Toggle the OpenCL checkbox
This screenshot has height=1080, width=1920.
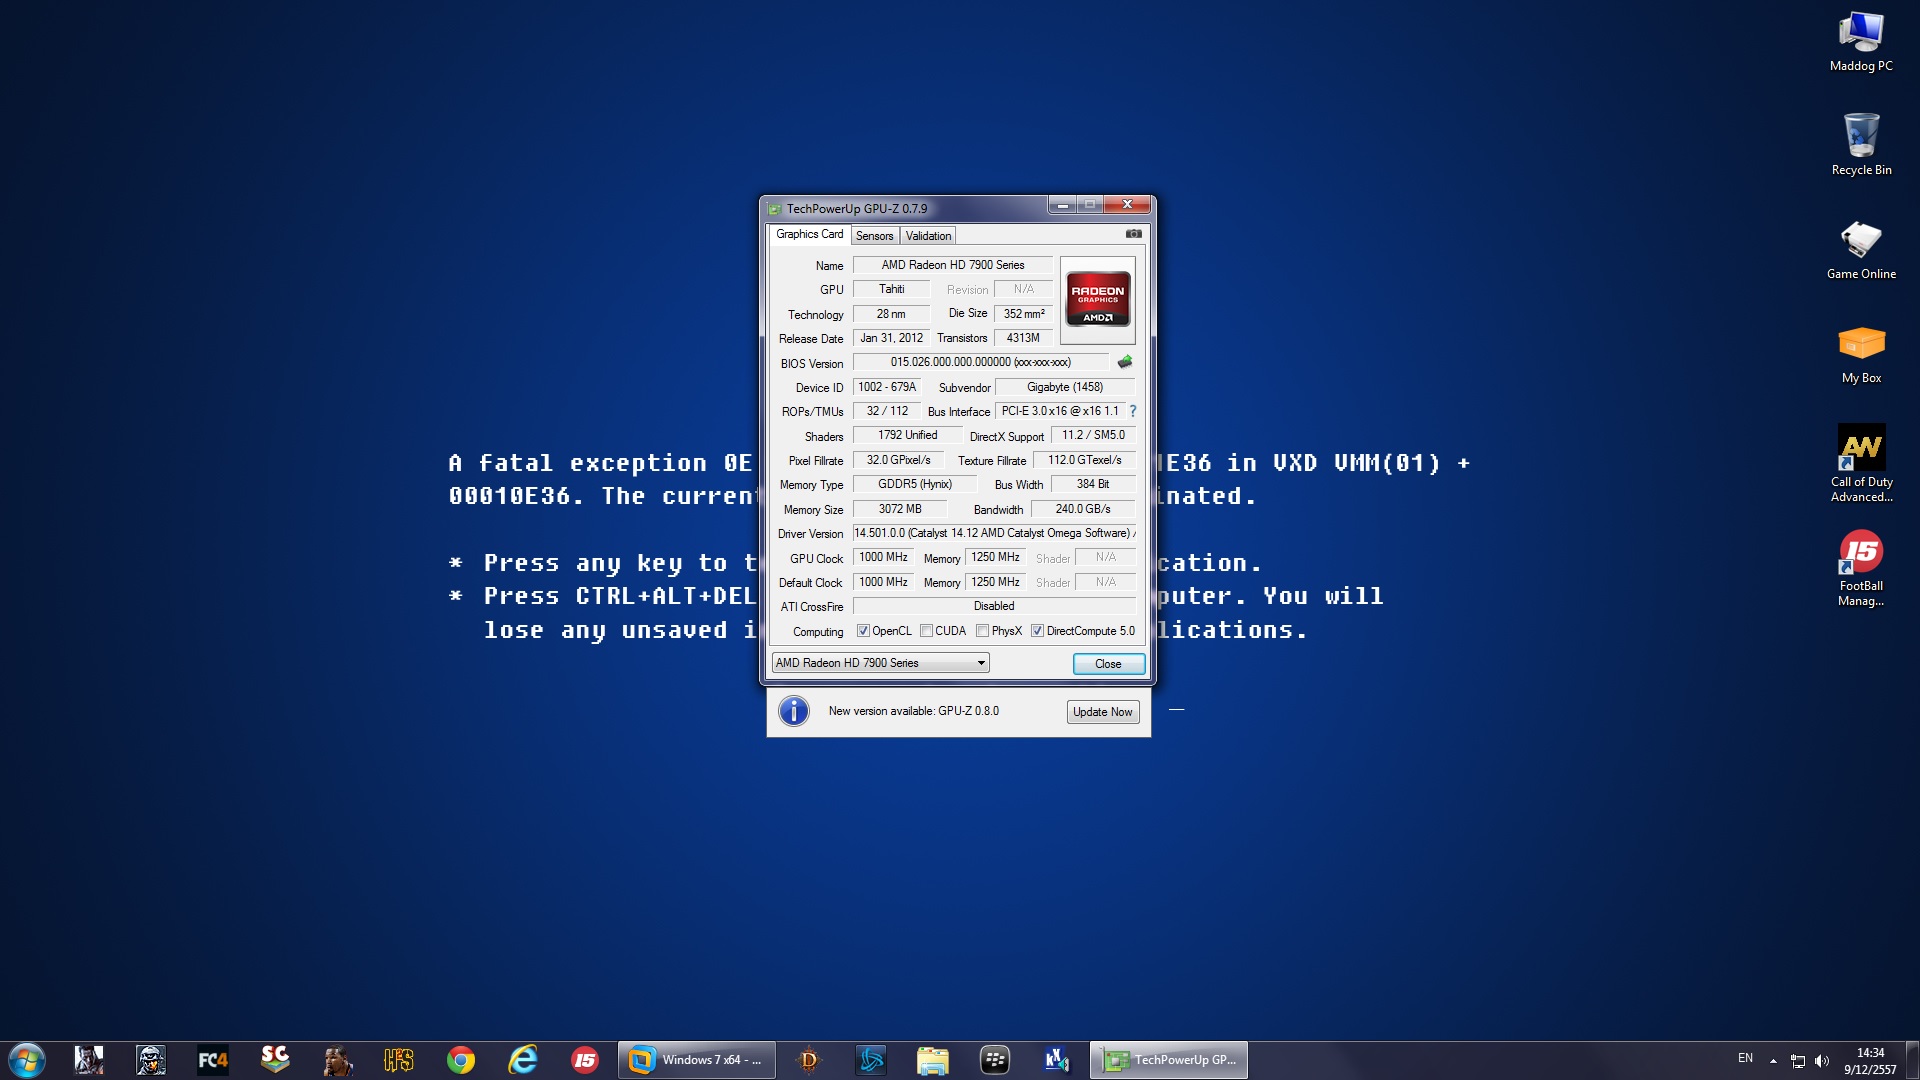click(863, 631)
